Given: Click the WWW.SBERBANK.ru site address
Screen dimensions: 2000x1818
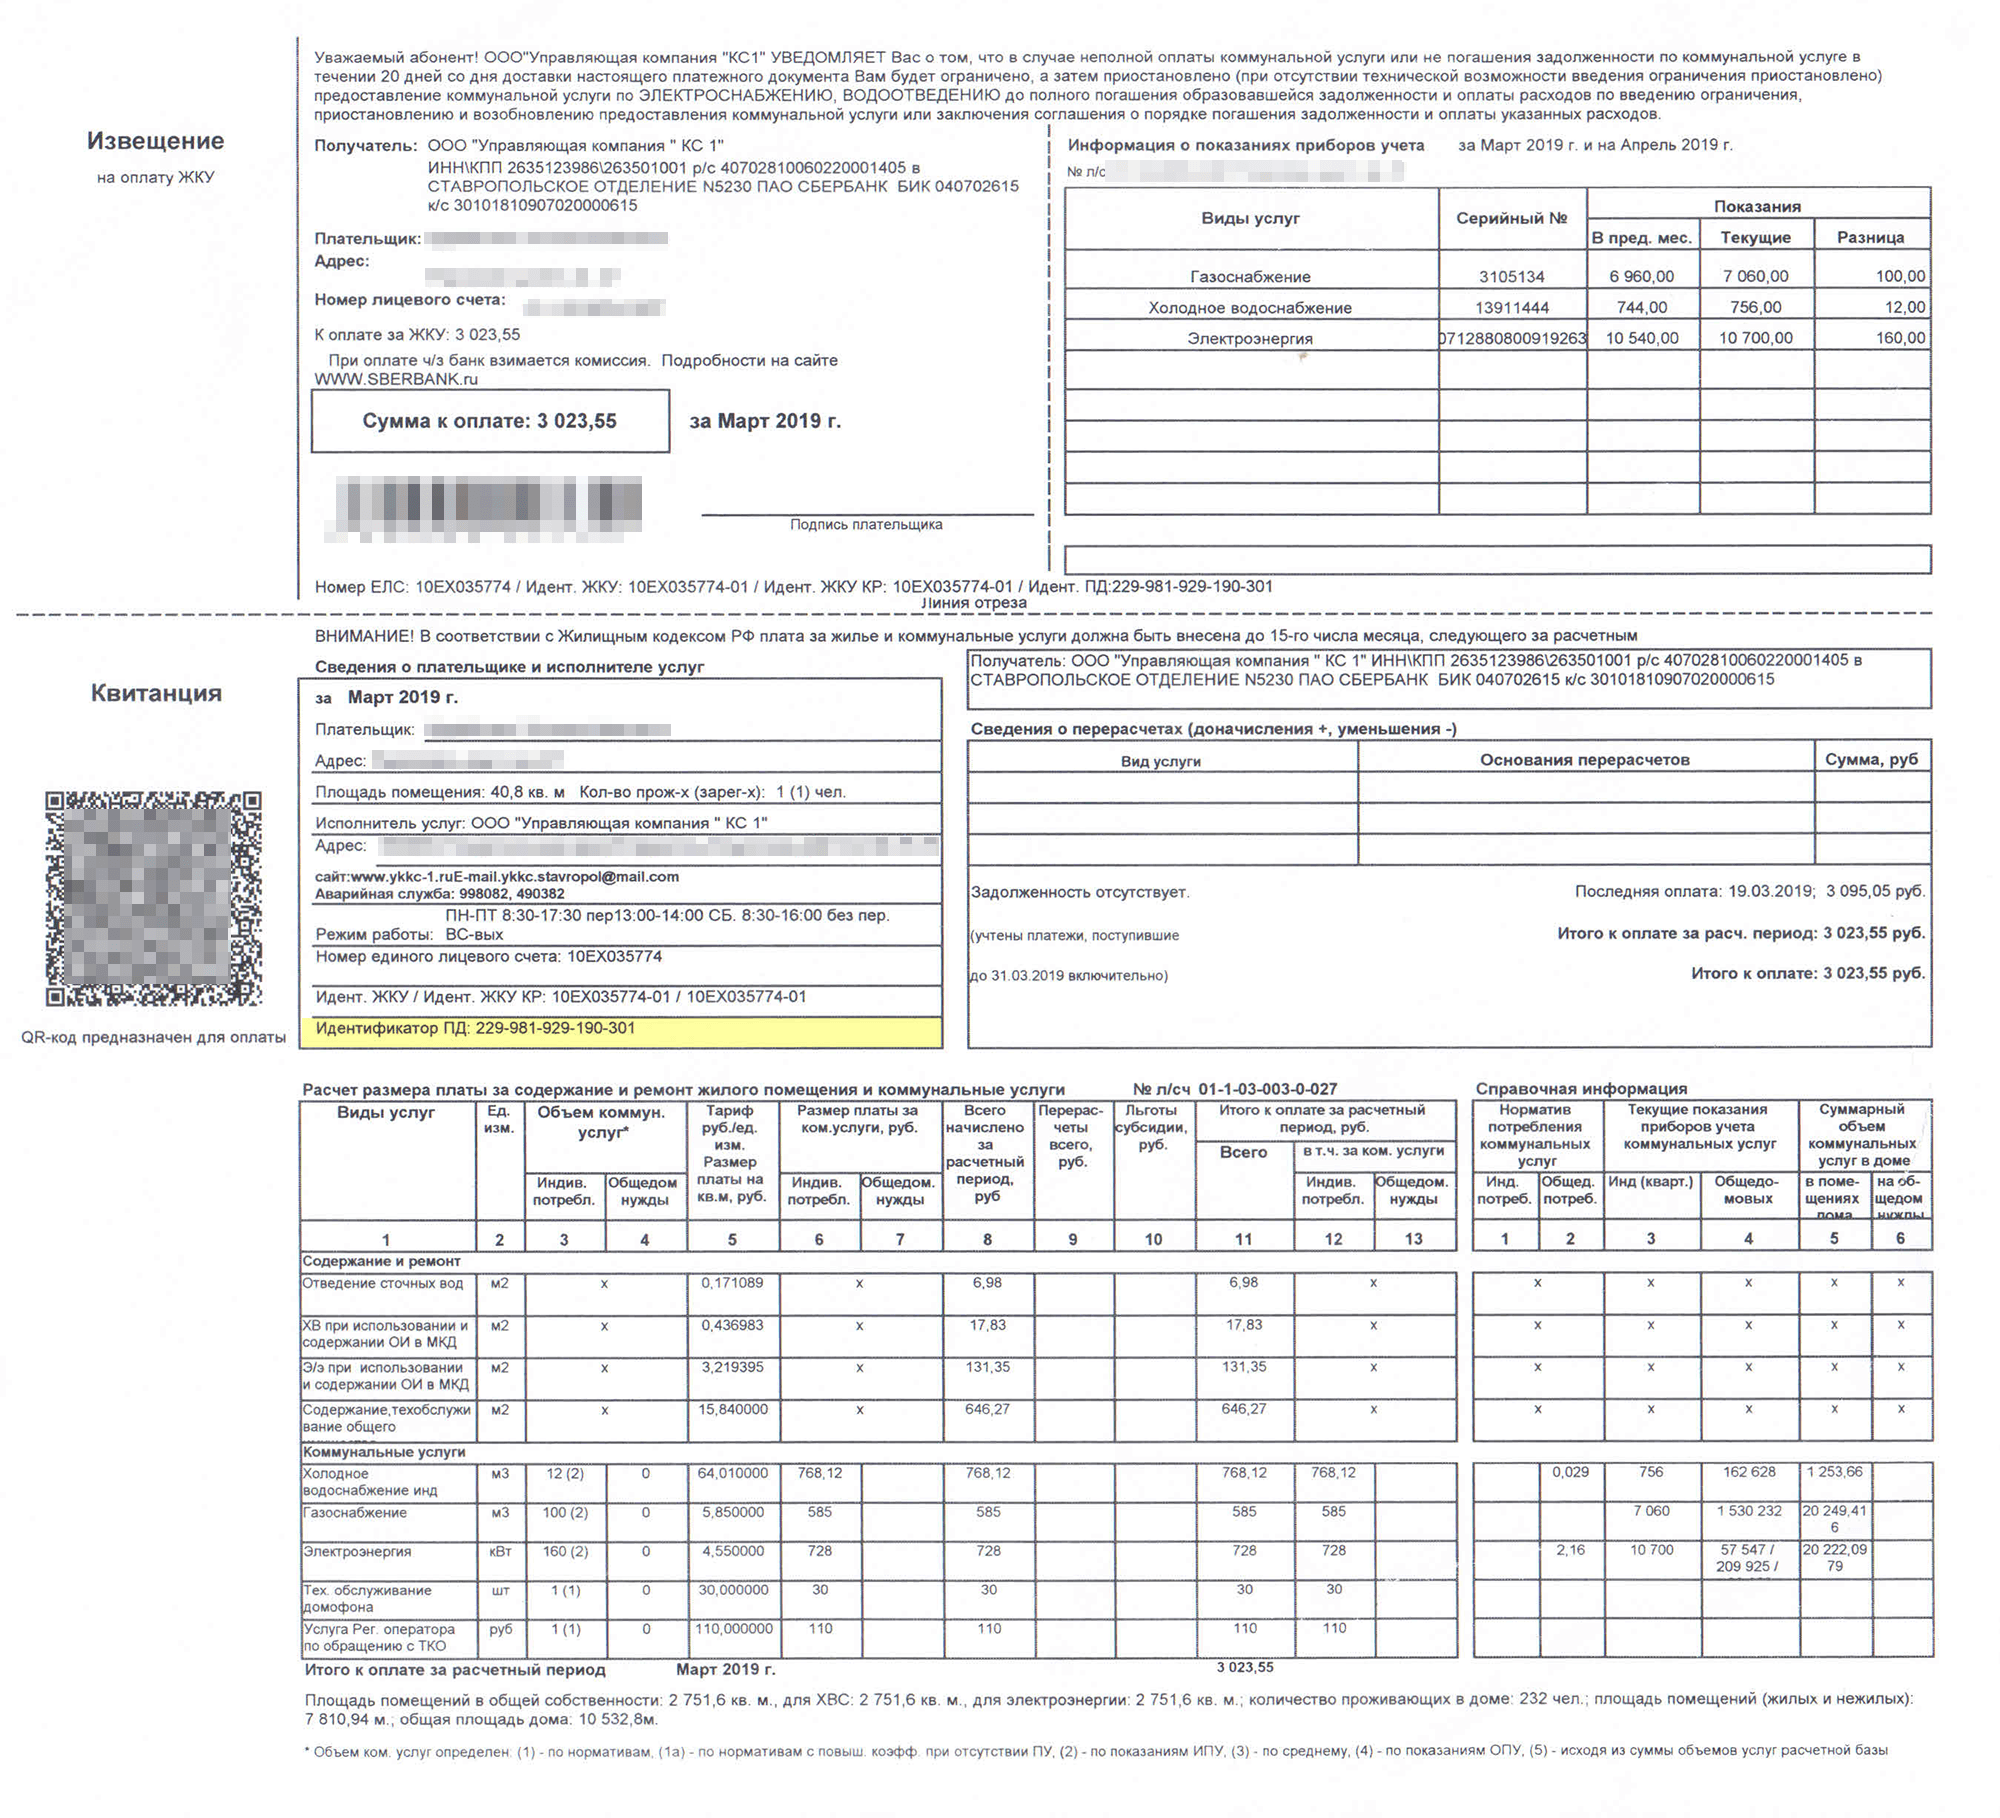Looking at the screenshot, I should (x=396, y=379).
